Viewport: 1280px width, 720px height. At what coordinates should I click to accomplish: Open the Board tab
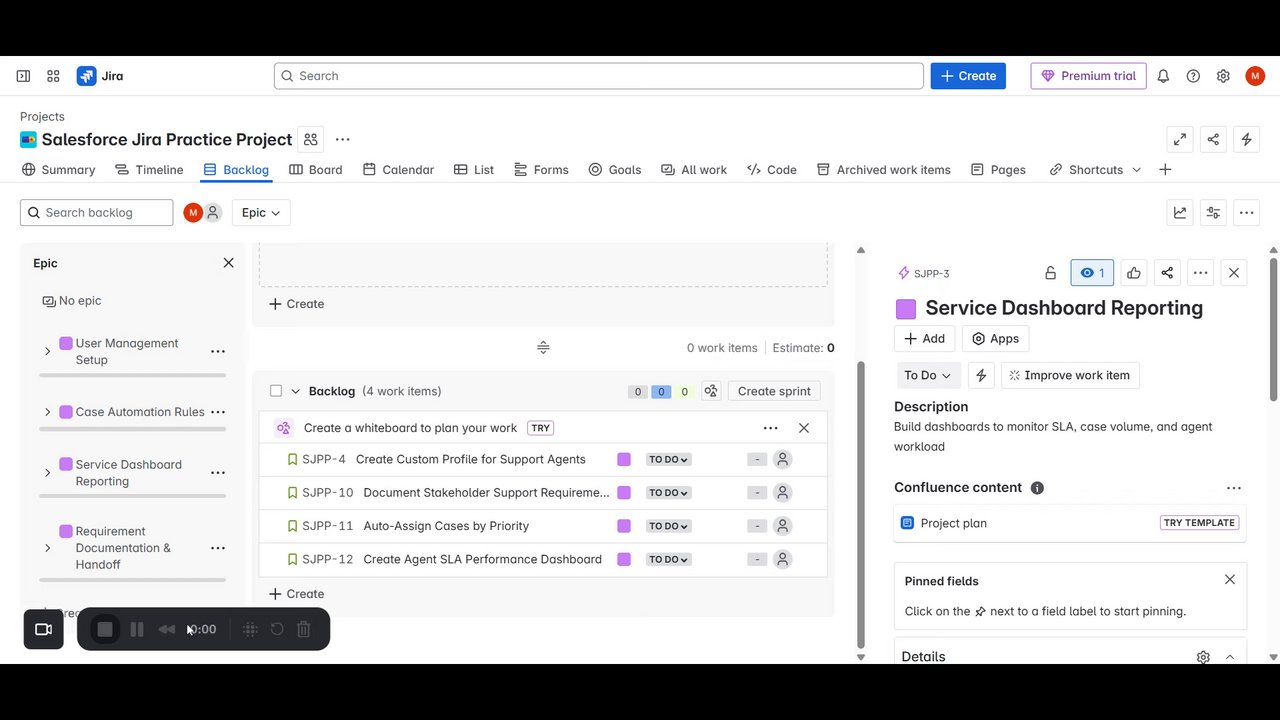tap(316, 170)
